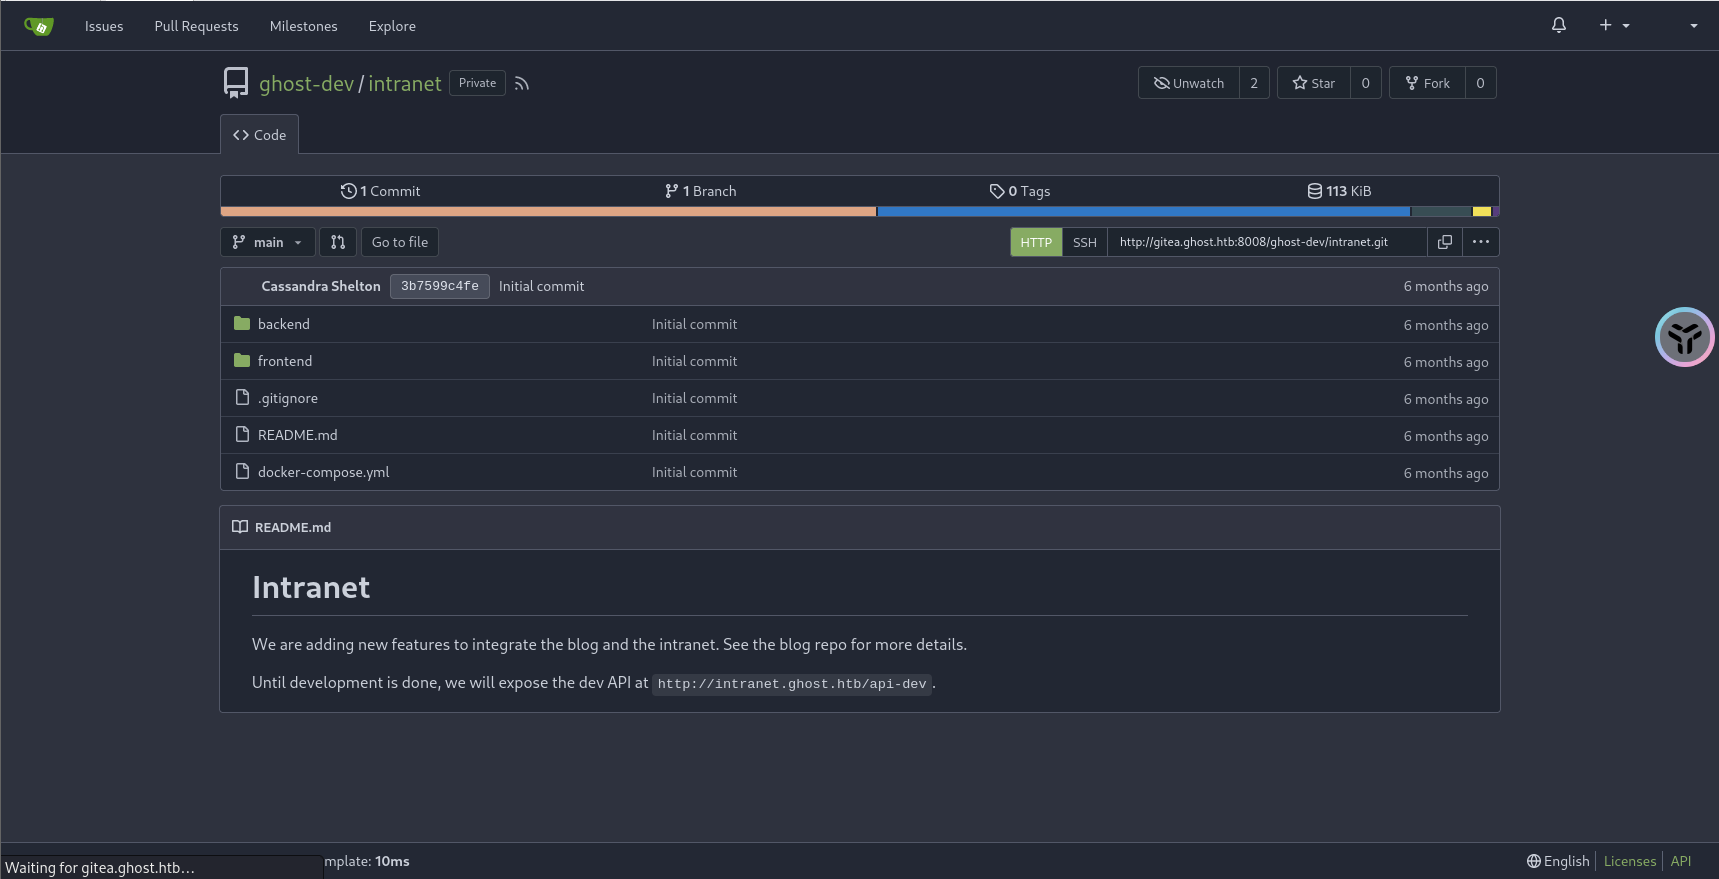The height and width of the screenshot is (879, 1719).
Task: Open the backend folder
Action: (x=283, y=324)
